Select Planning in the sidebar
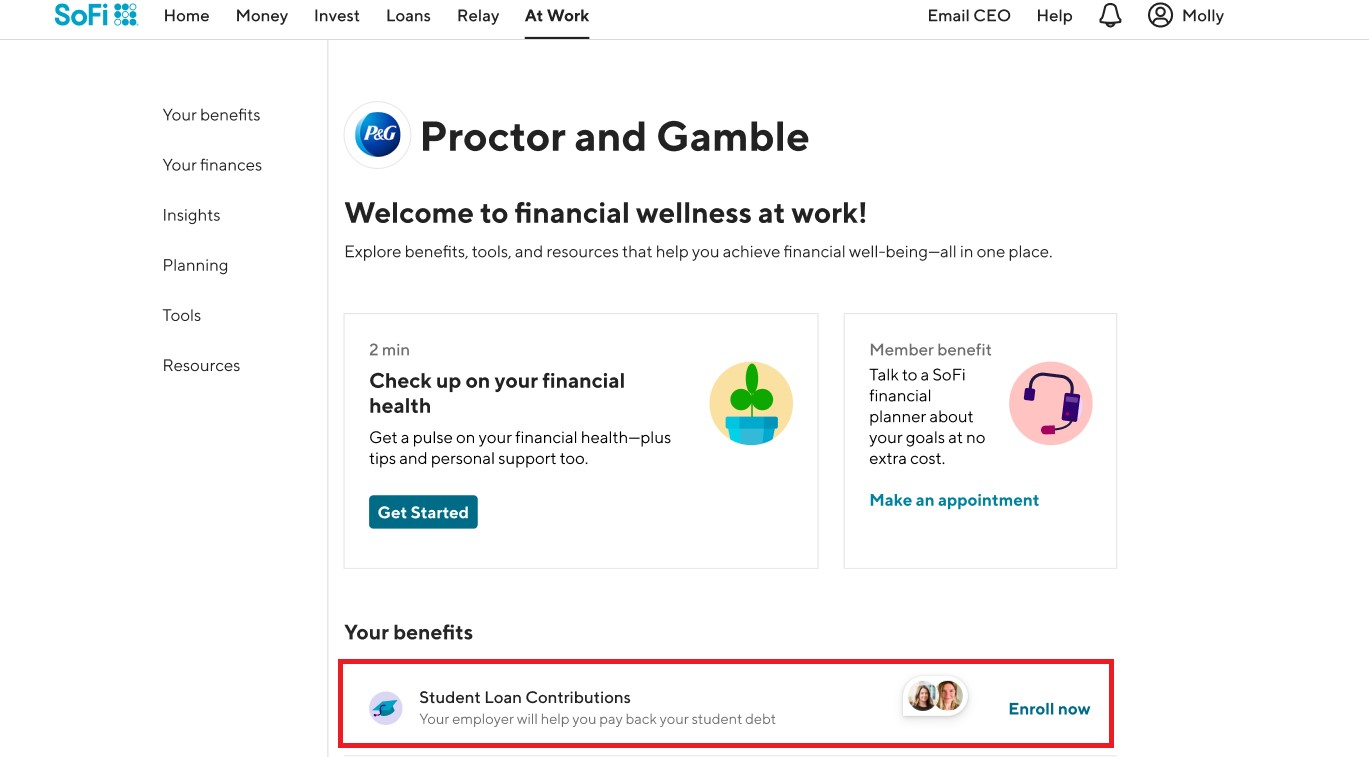 [x=195, y=264]
